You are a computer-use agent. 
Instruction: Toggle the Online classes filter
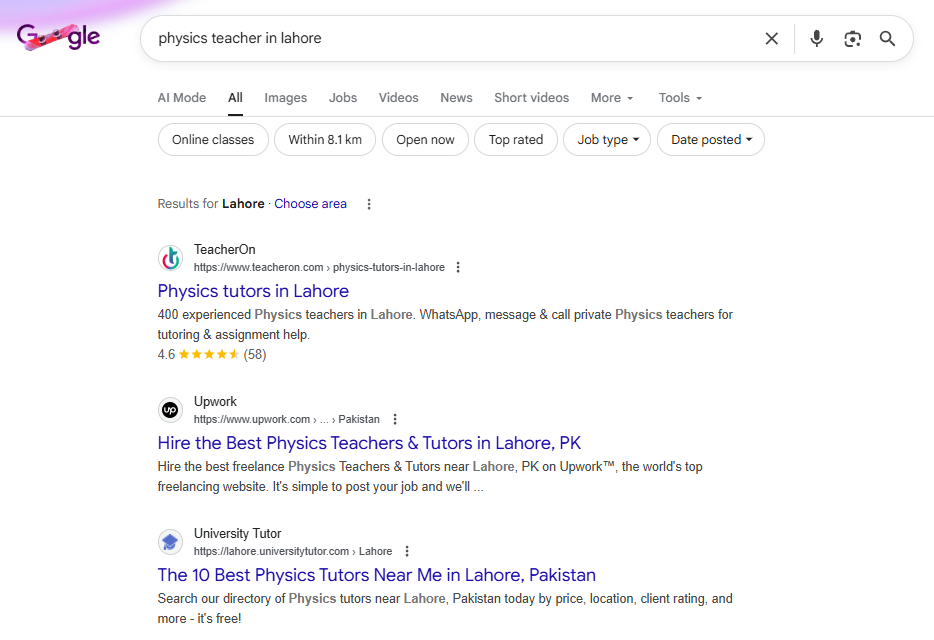coord(212,139)
